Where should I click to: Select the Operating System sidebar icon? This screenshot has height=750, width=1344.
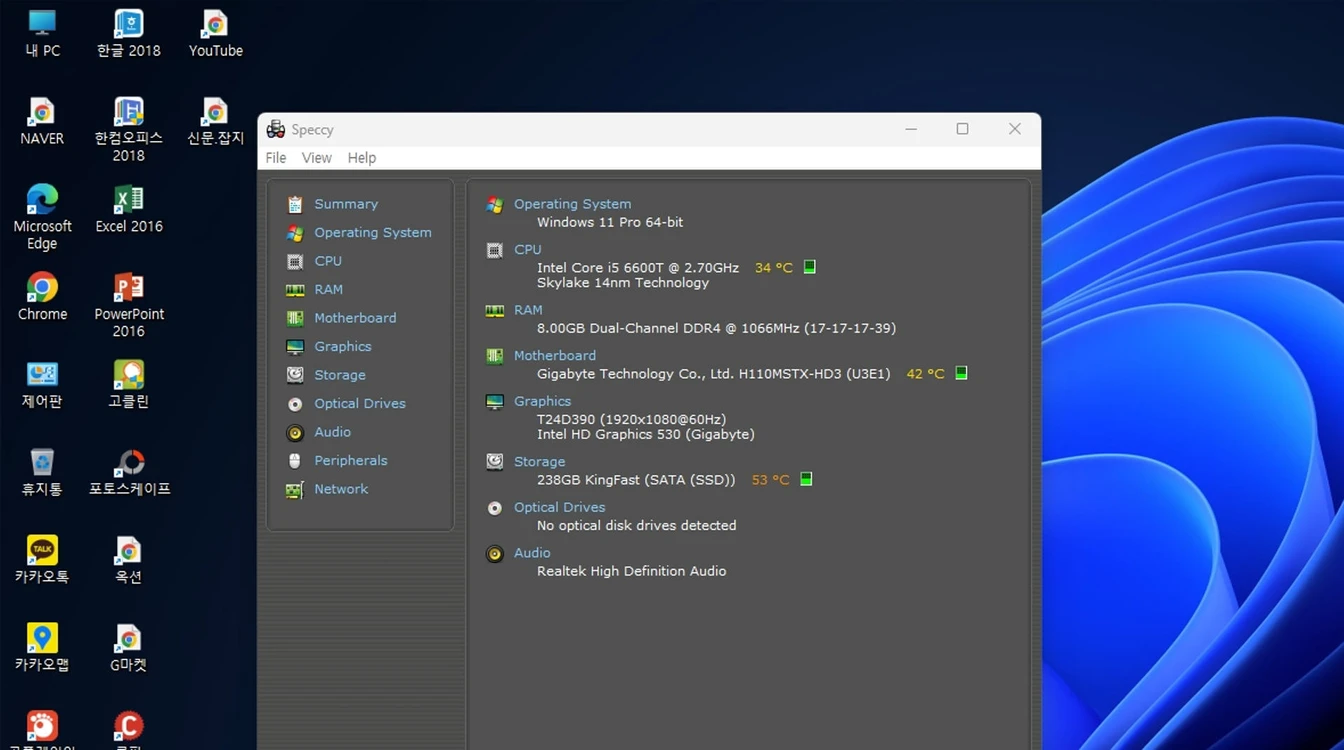(x=295, y=233)
